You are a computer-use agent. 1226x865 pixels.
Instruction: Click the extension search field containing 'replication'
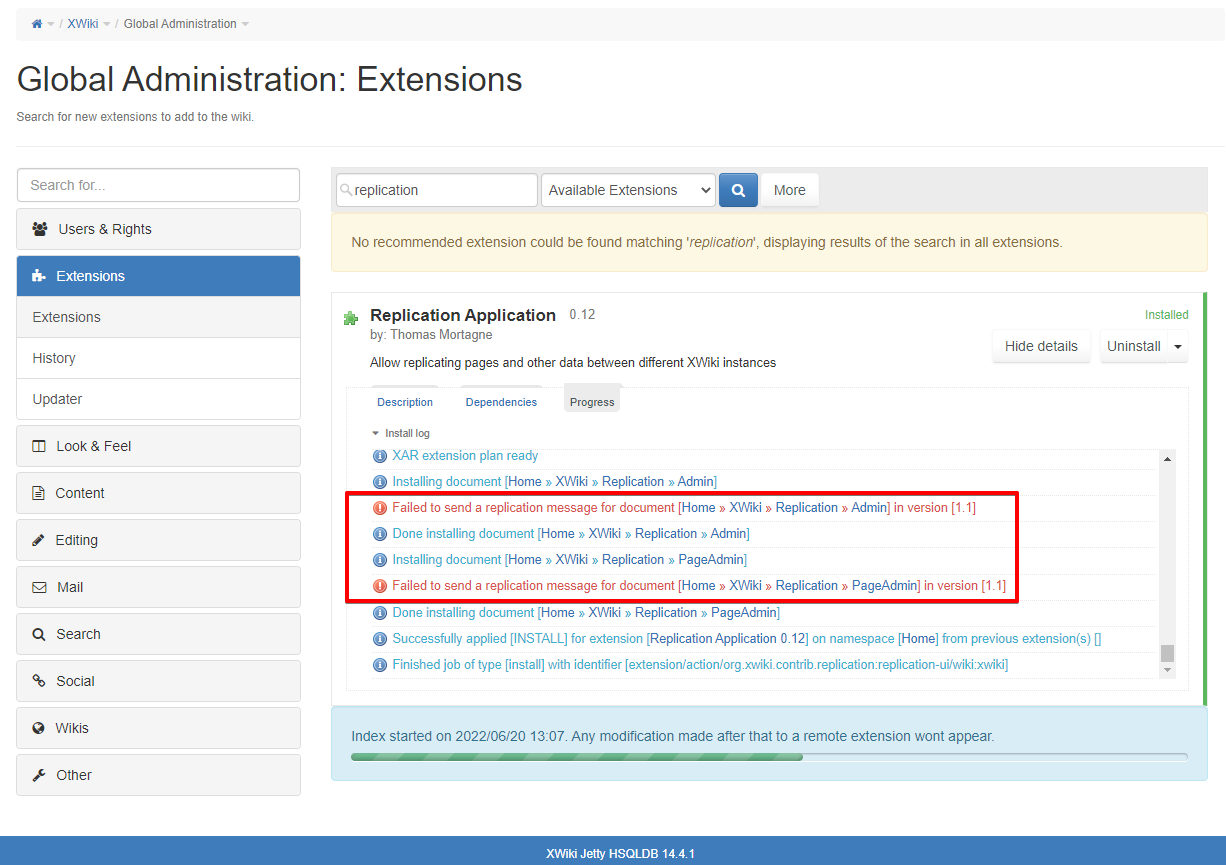pyautogui.click(x=437, y=190)
